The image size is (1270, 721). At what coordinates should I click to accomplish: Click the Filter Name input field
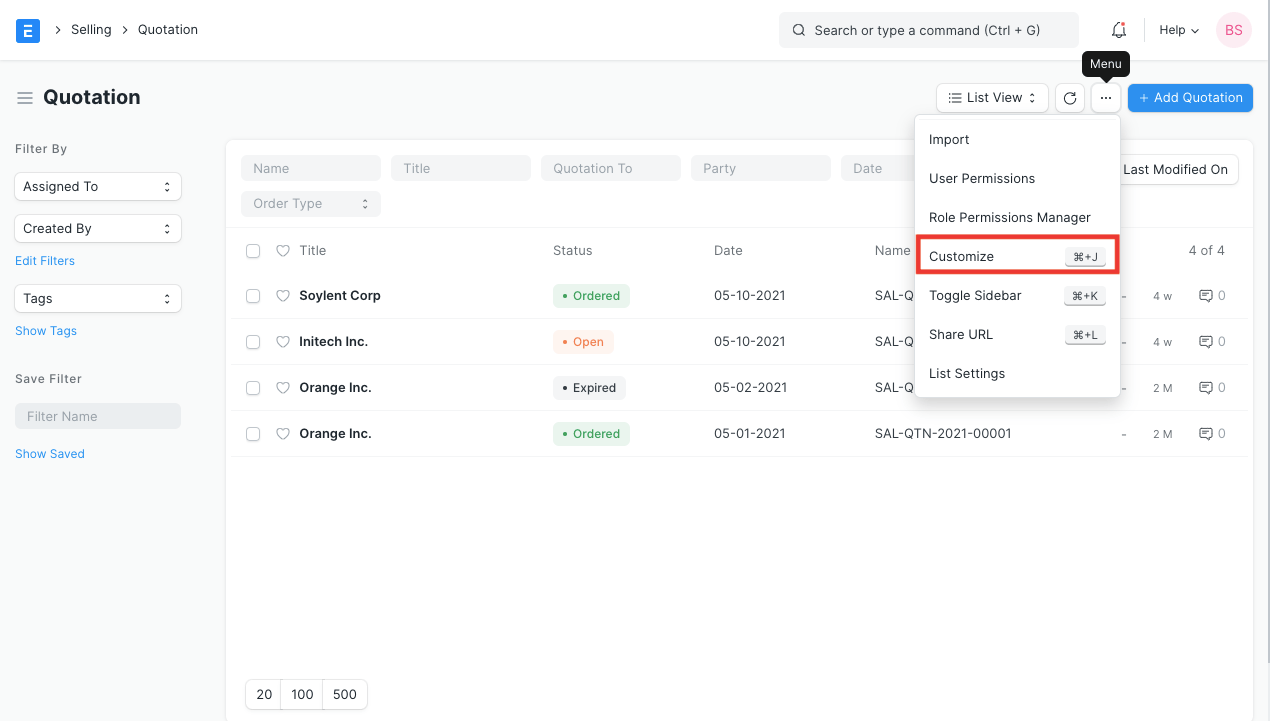coord(97,415)
